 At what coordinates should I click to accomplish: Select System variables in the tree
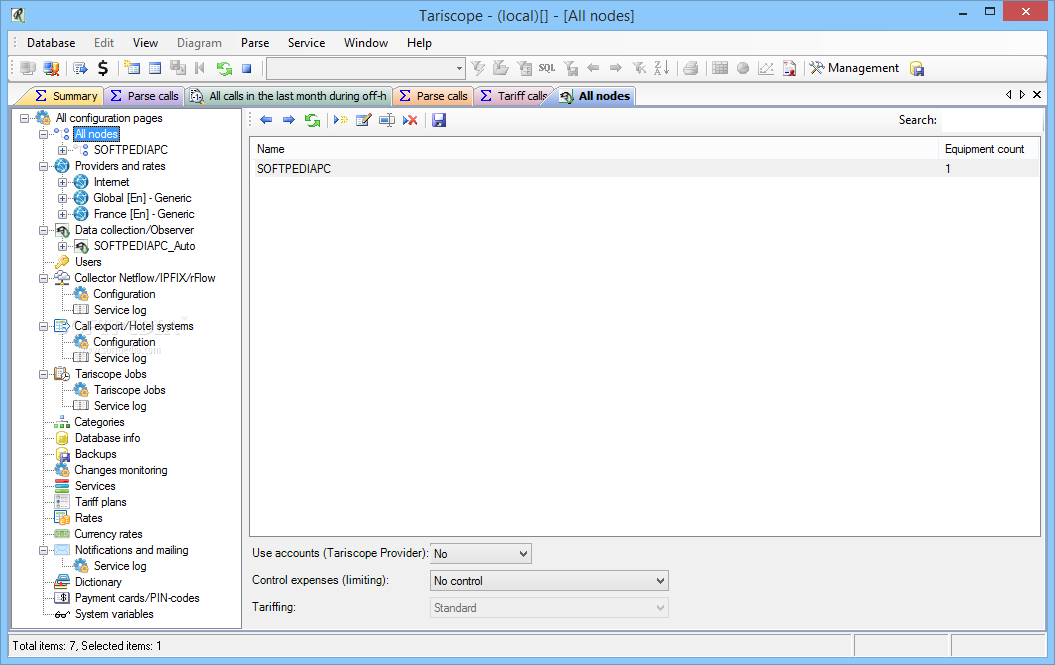pos(114,614)
